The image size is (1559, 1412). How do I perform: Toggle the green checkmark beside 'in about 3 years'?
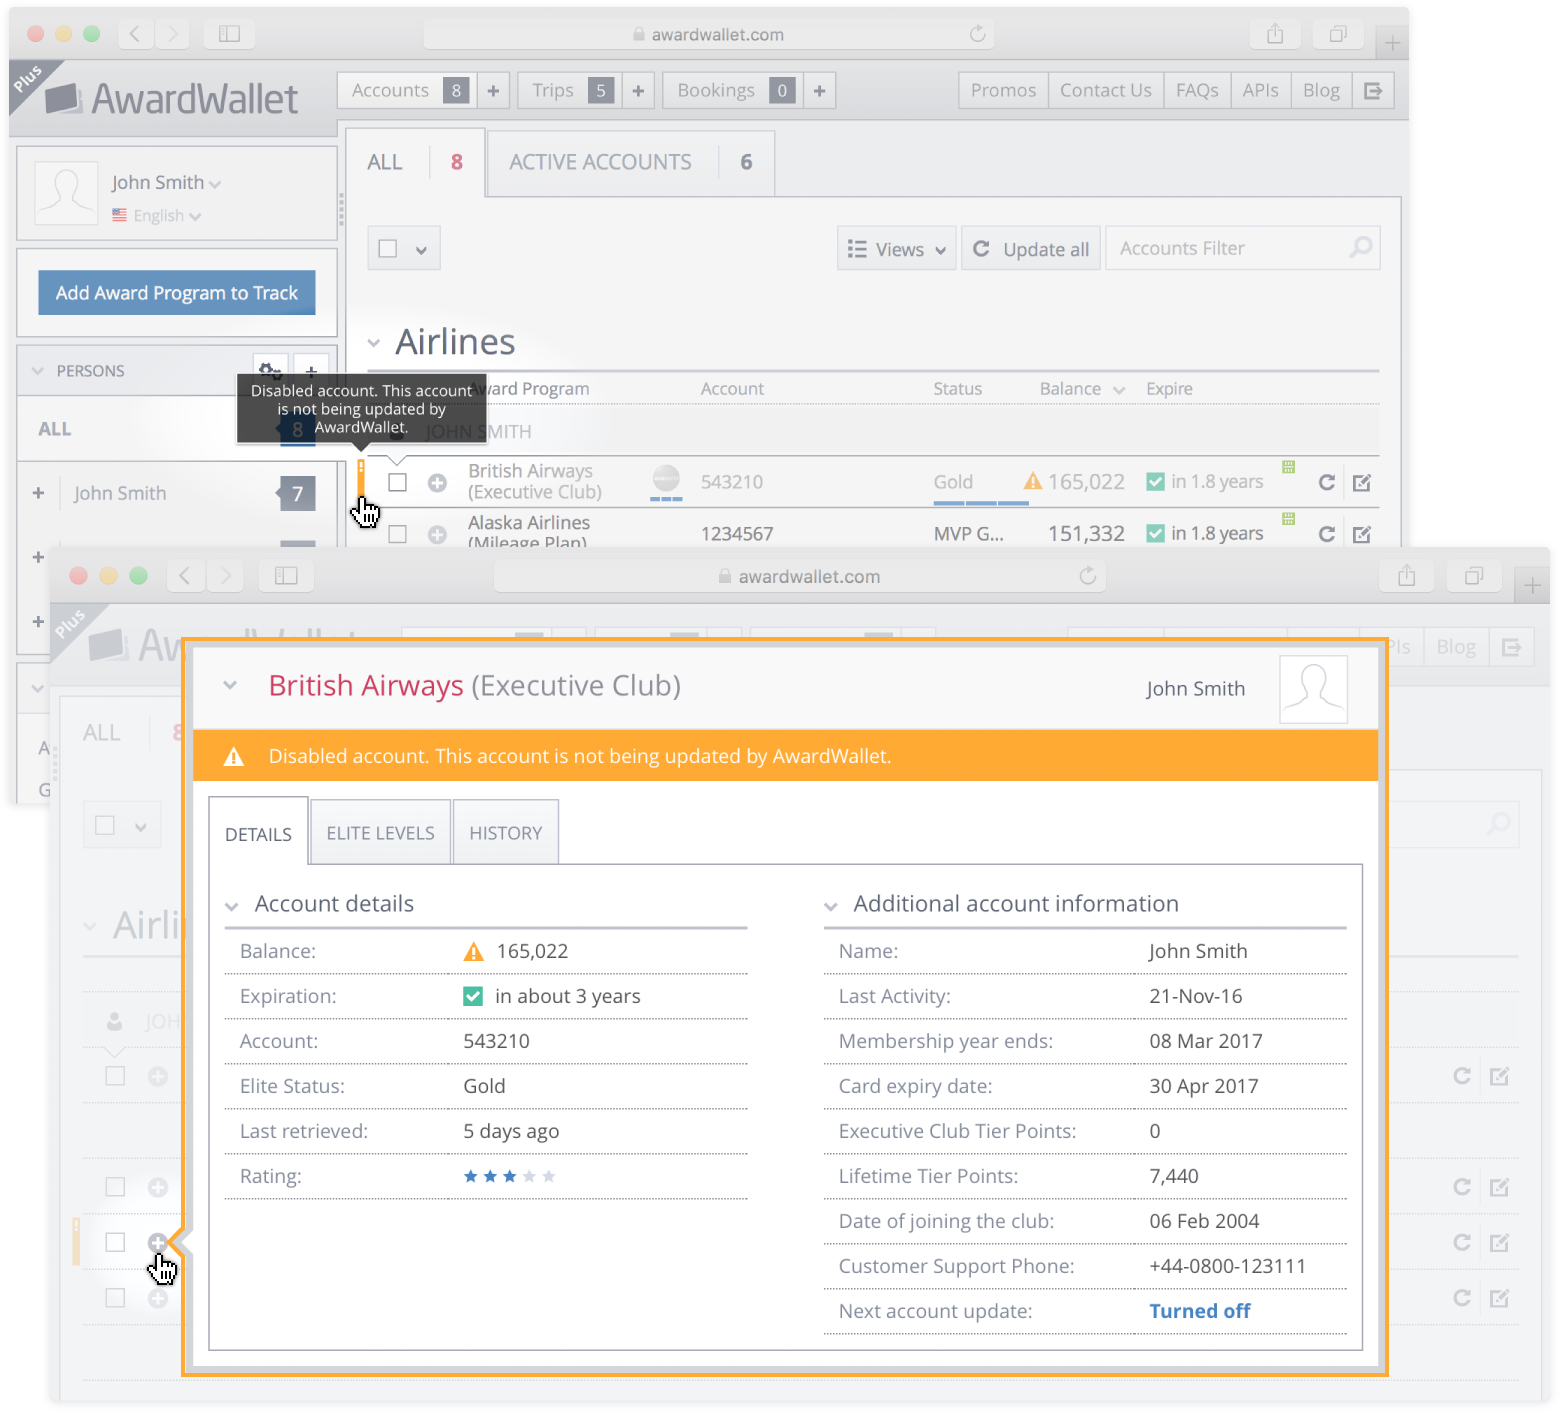[x=473, y=996]
